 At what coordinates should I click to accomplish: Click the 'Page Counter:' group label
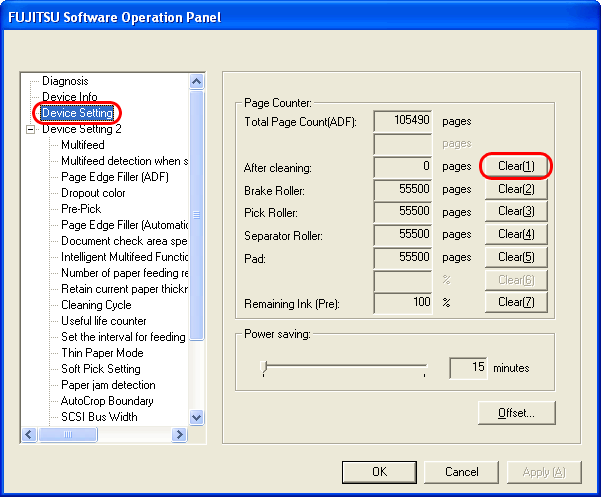point(278,103)
